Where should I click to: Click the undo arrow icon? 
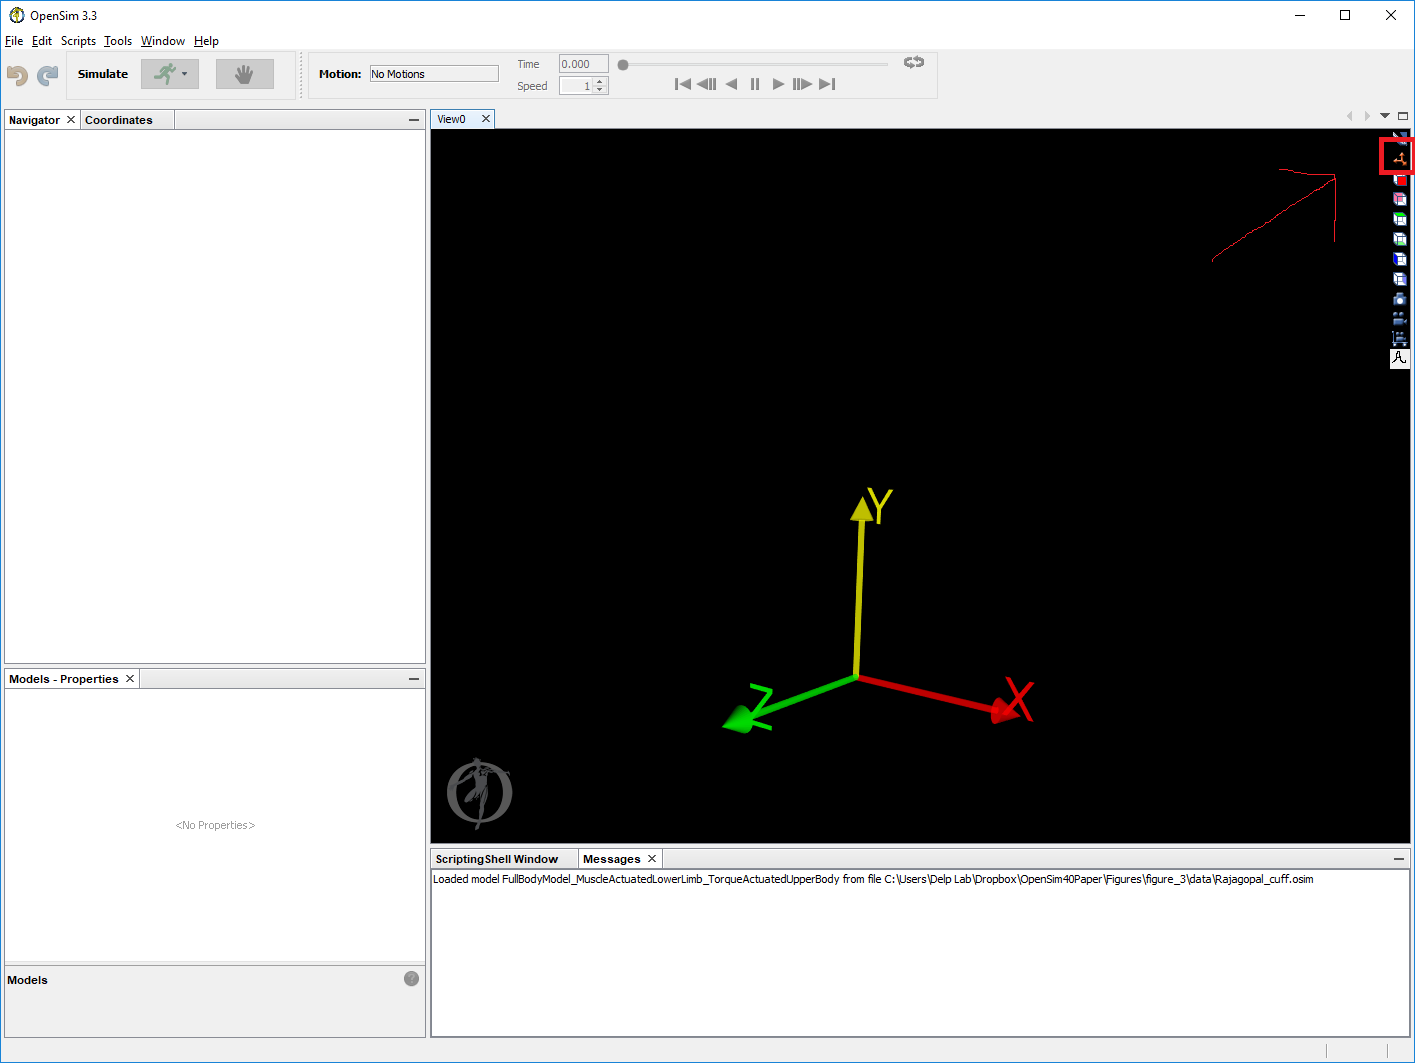pos(16,75)
